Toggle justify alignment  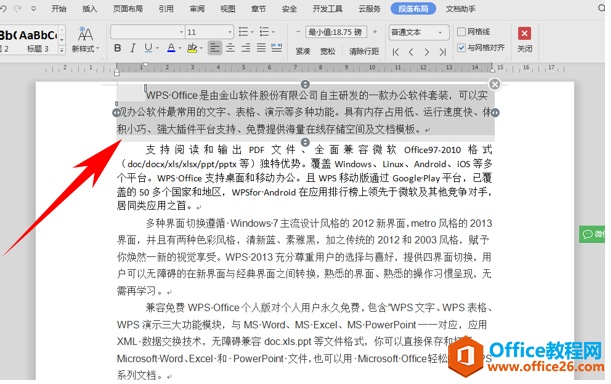pyautogui.click(x=261, y=48)
